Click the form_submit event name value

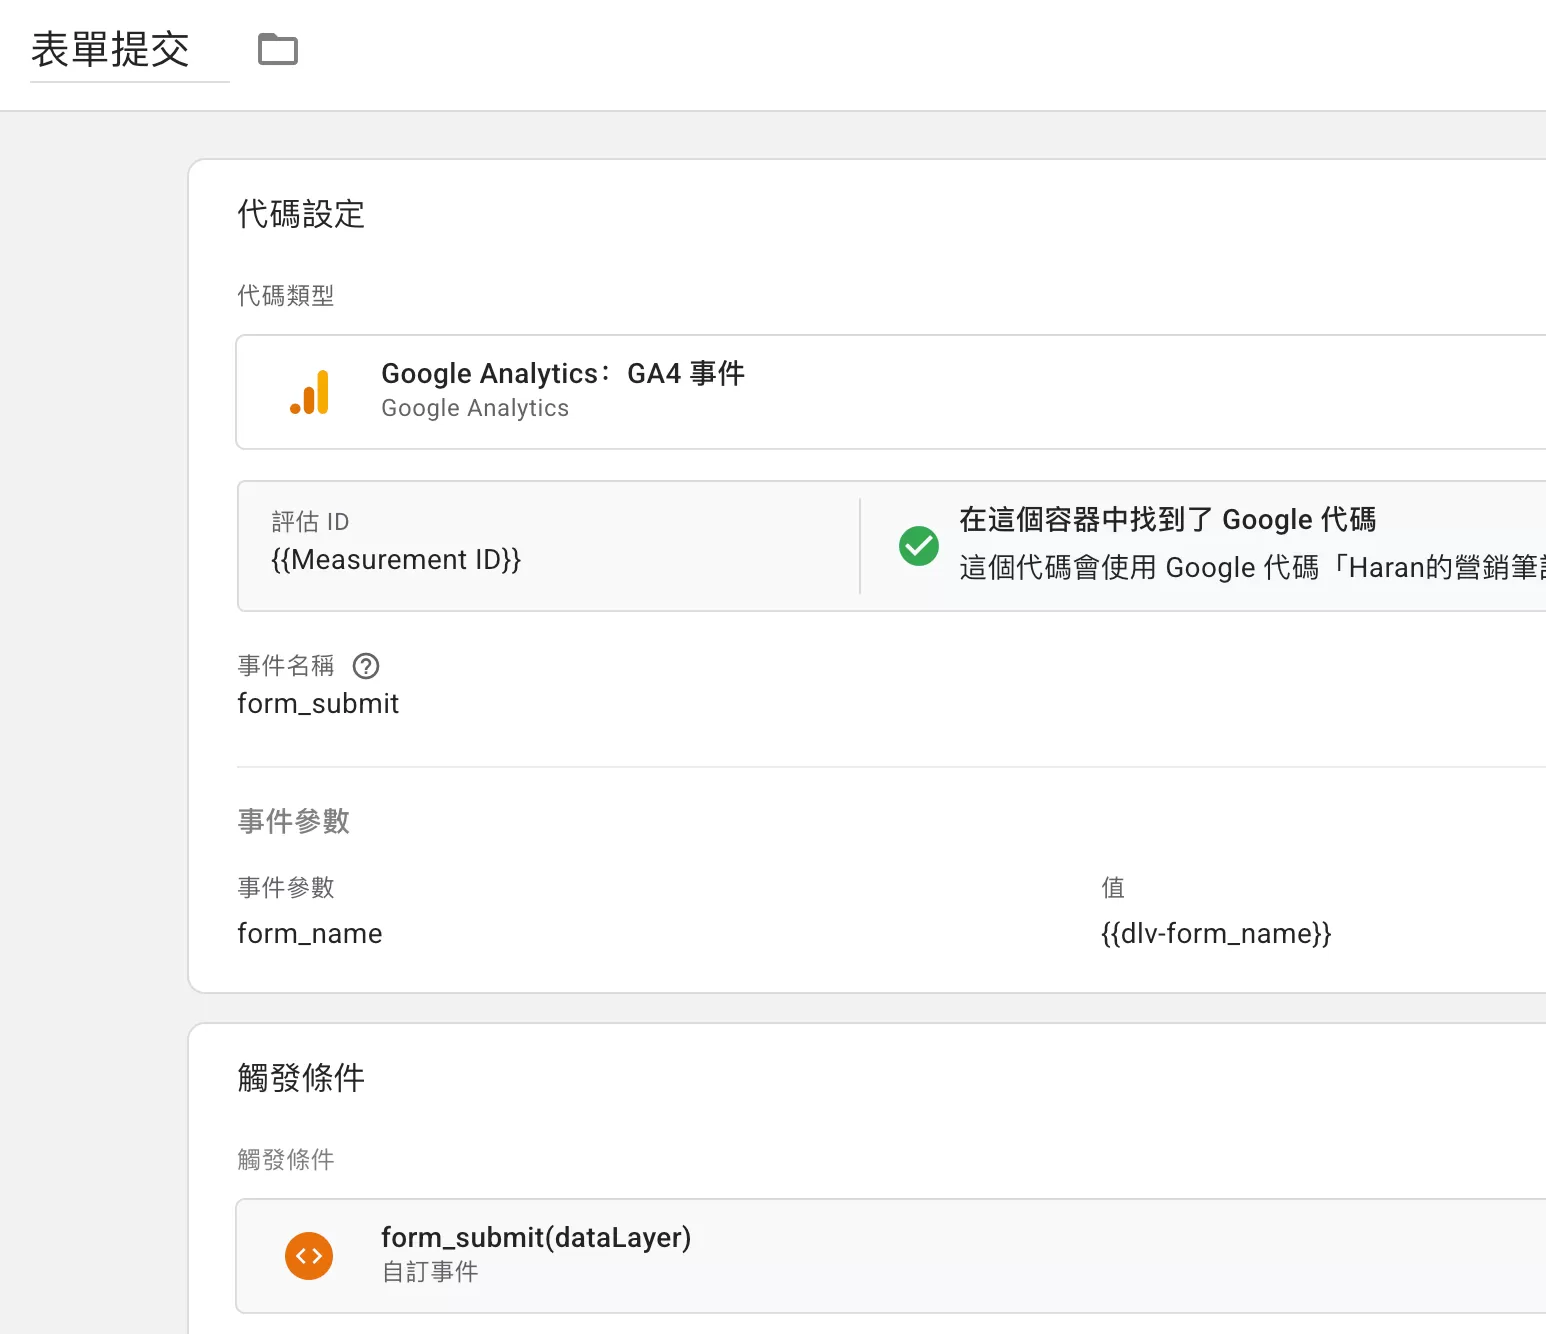318,704
